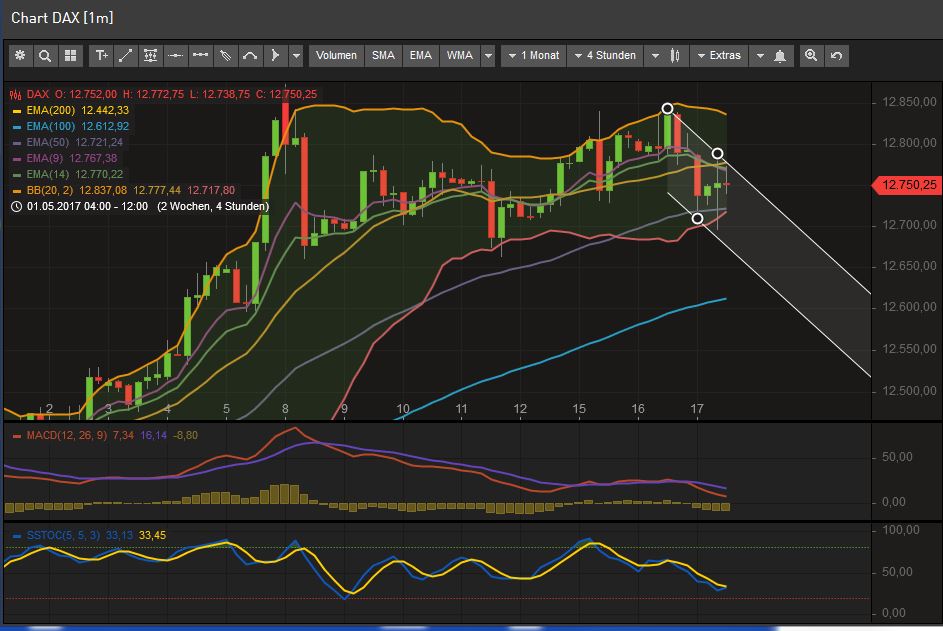943x631 pixels.
Task: Click the MACD(12, 26, 9) indicator label
Action: [x=67, y=435]
